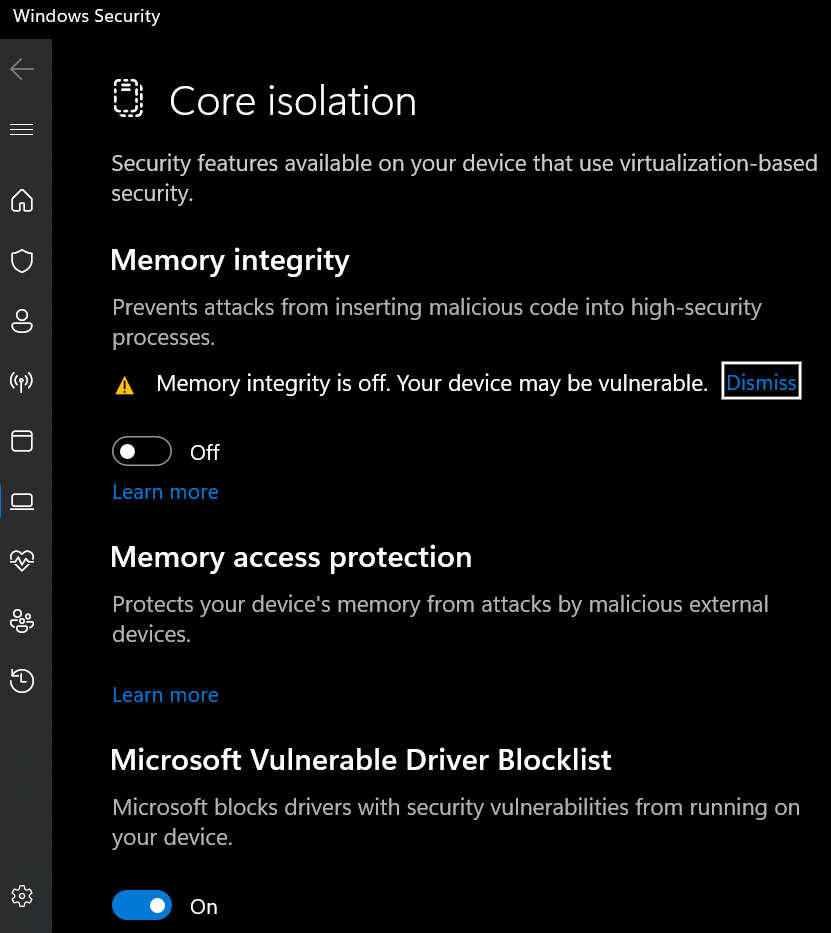
Task: Disable the Microsoft Vulnerable Driver Blocklist
Action: click(x=142, y=905)
